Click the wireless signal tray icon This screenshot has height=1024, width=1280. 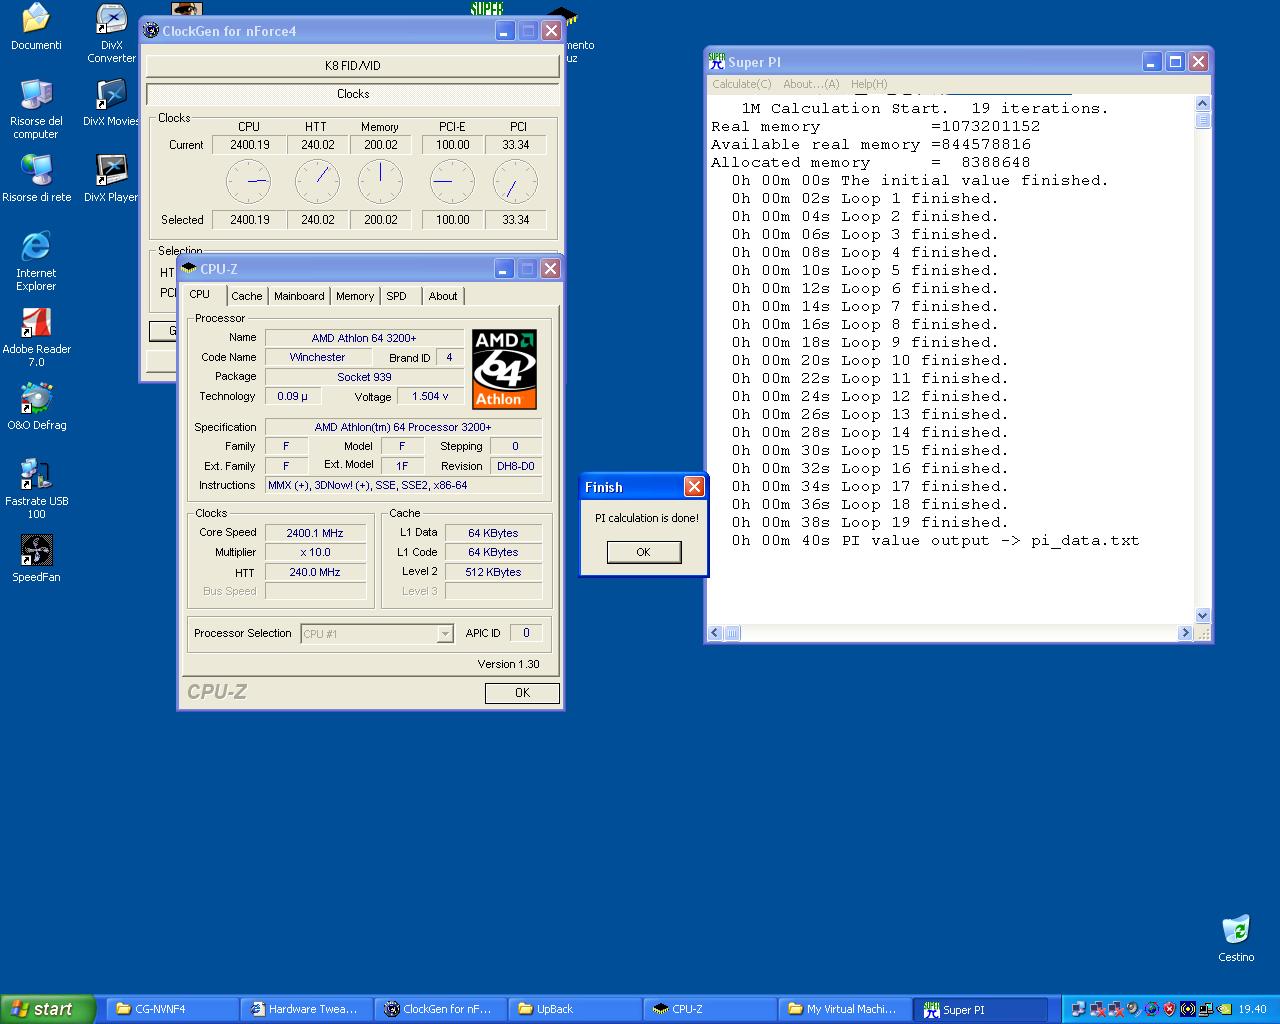click(x=1188, y=1009)
